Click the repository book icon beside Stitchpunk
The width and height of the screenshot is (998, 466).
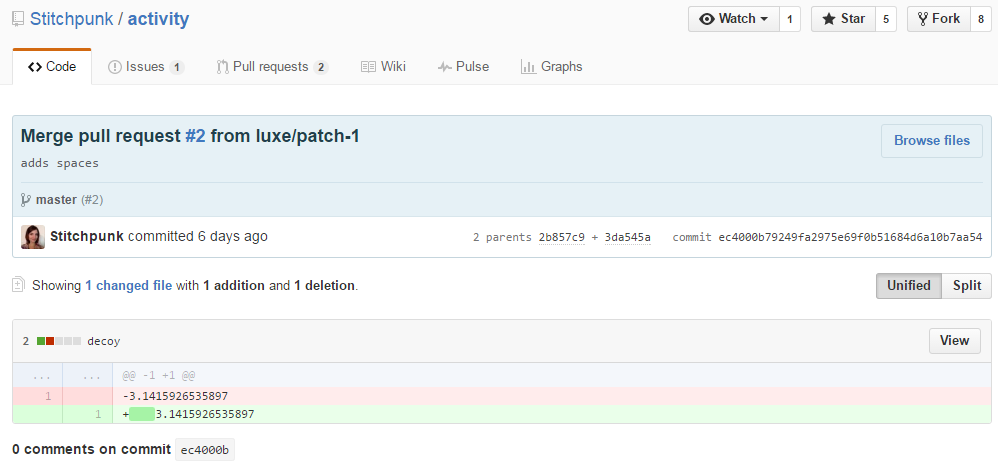pyautogui.click(x=19, y=20)
